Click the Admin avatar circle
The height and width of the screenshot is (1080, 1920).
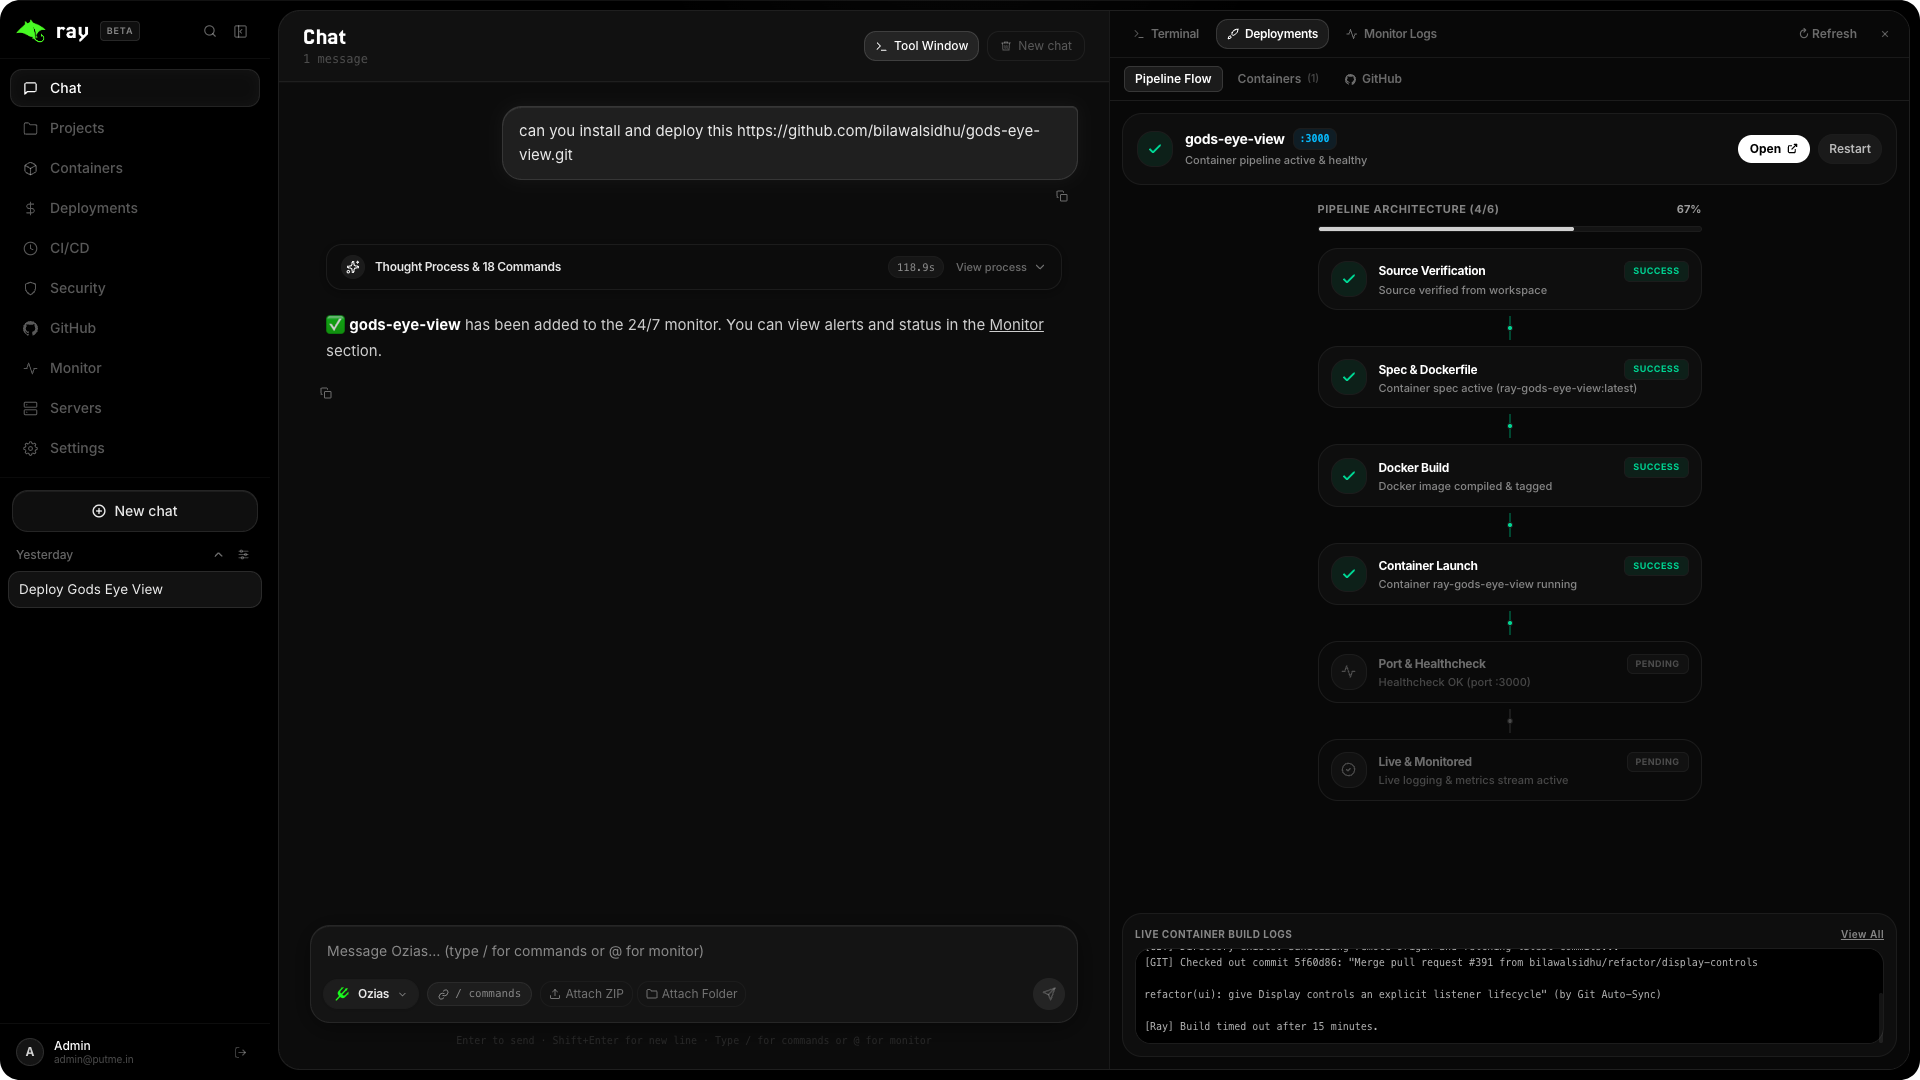click(x=30, y=1052)
